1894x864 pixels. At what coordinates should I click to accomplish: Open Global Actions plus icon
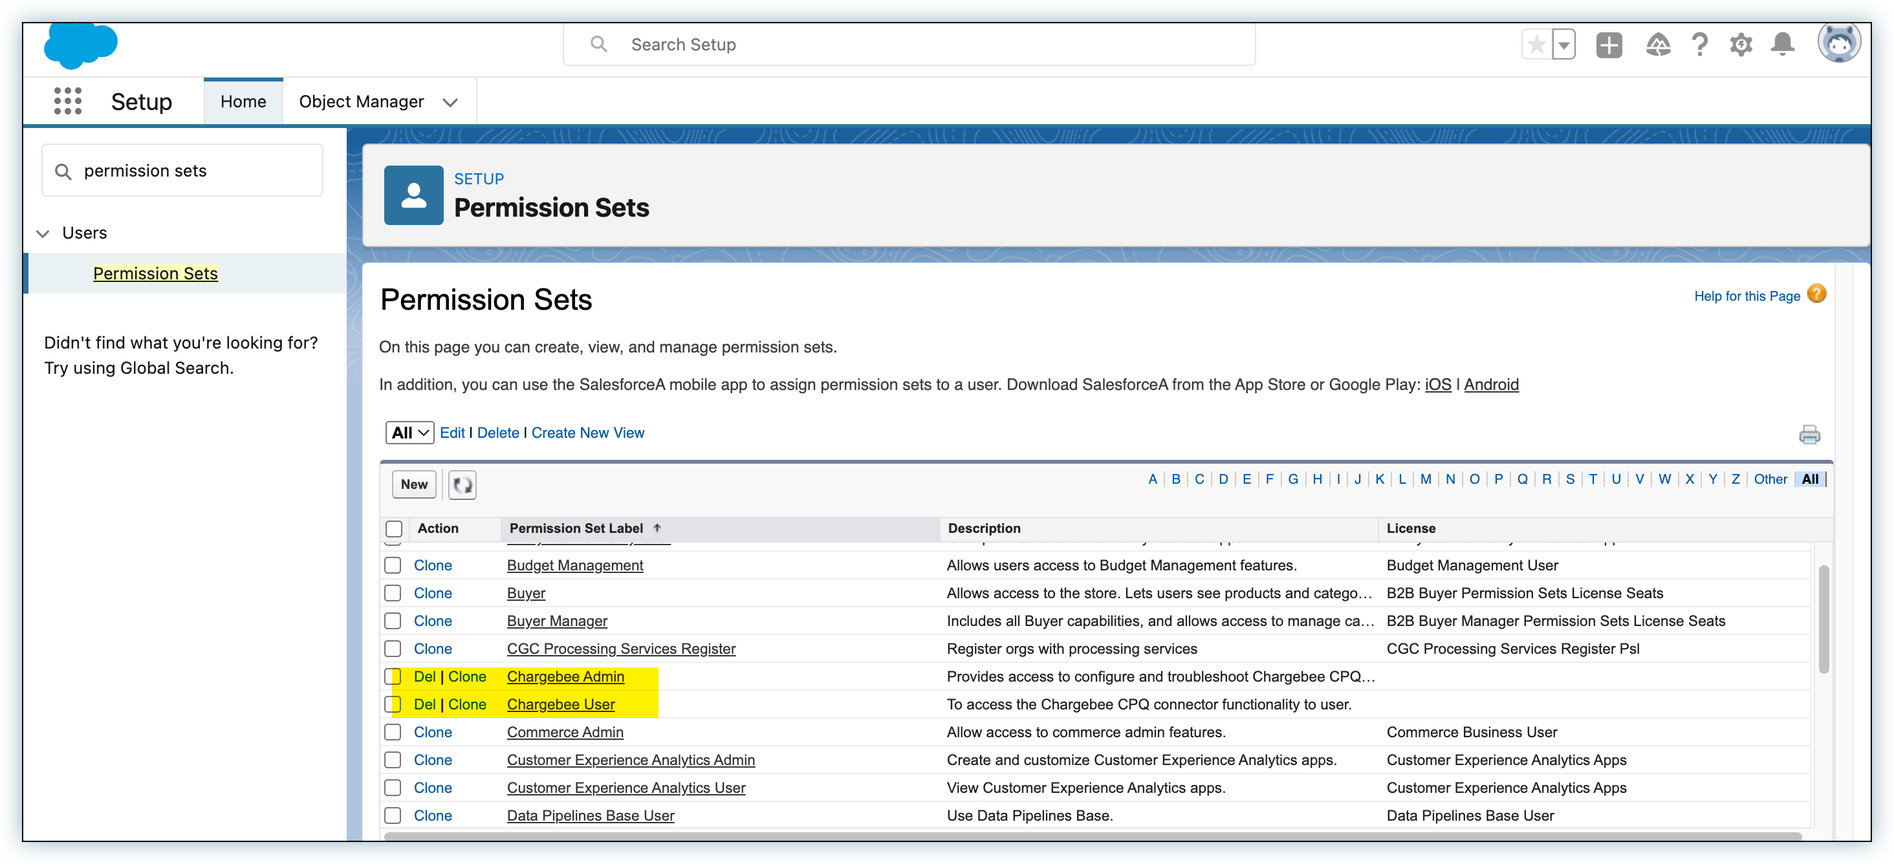click(1609, 45)
